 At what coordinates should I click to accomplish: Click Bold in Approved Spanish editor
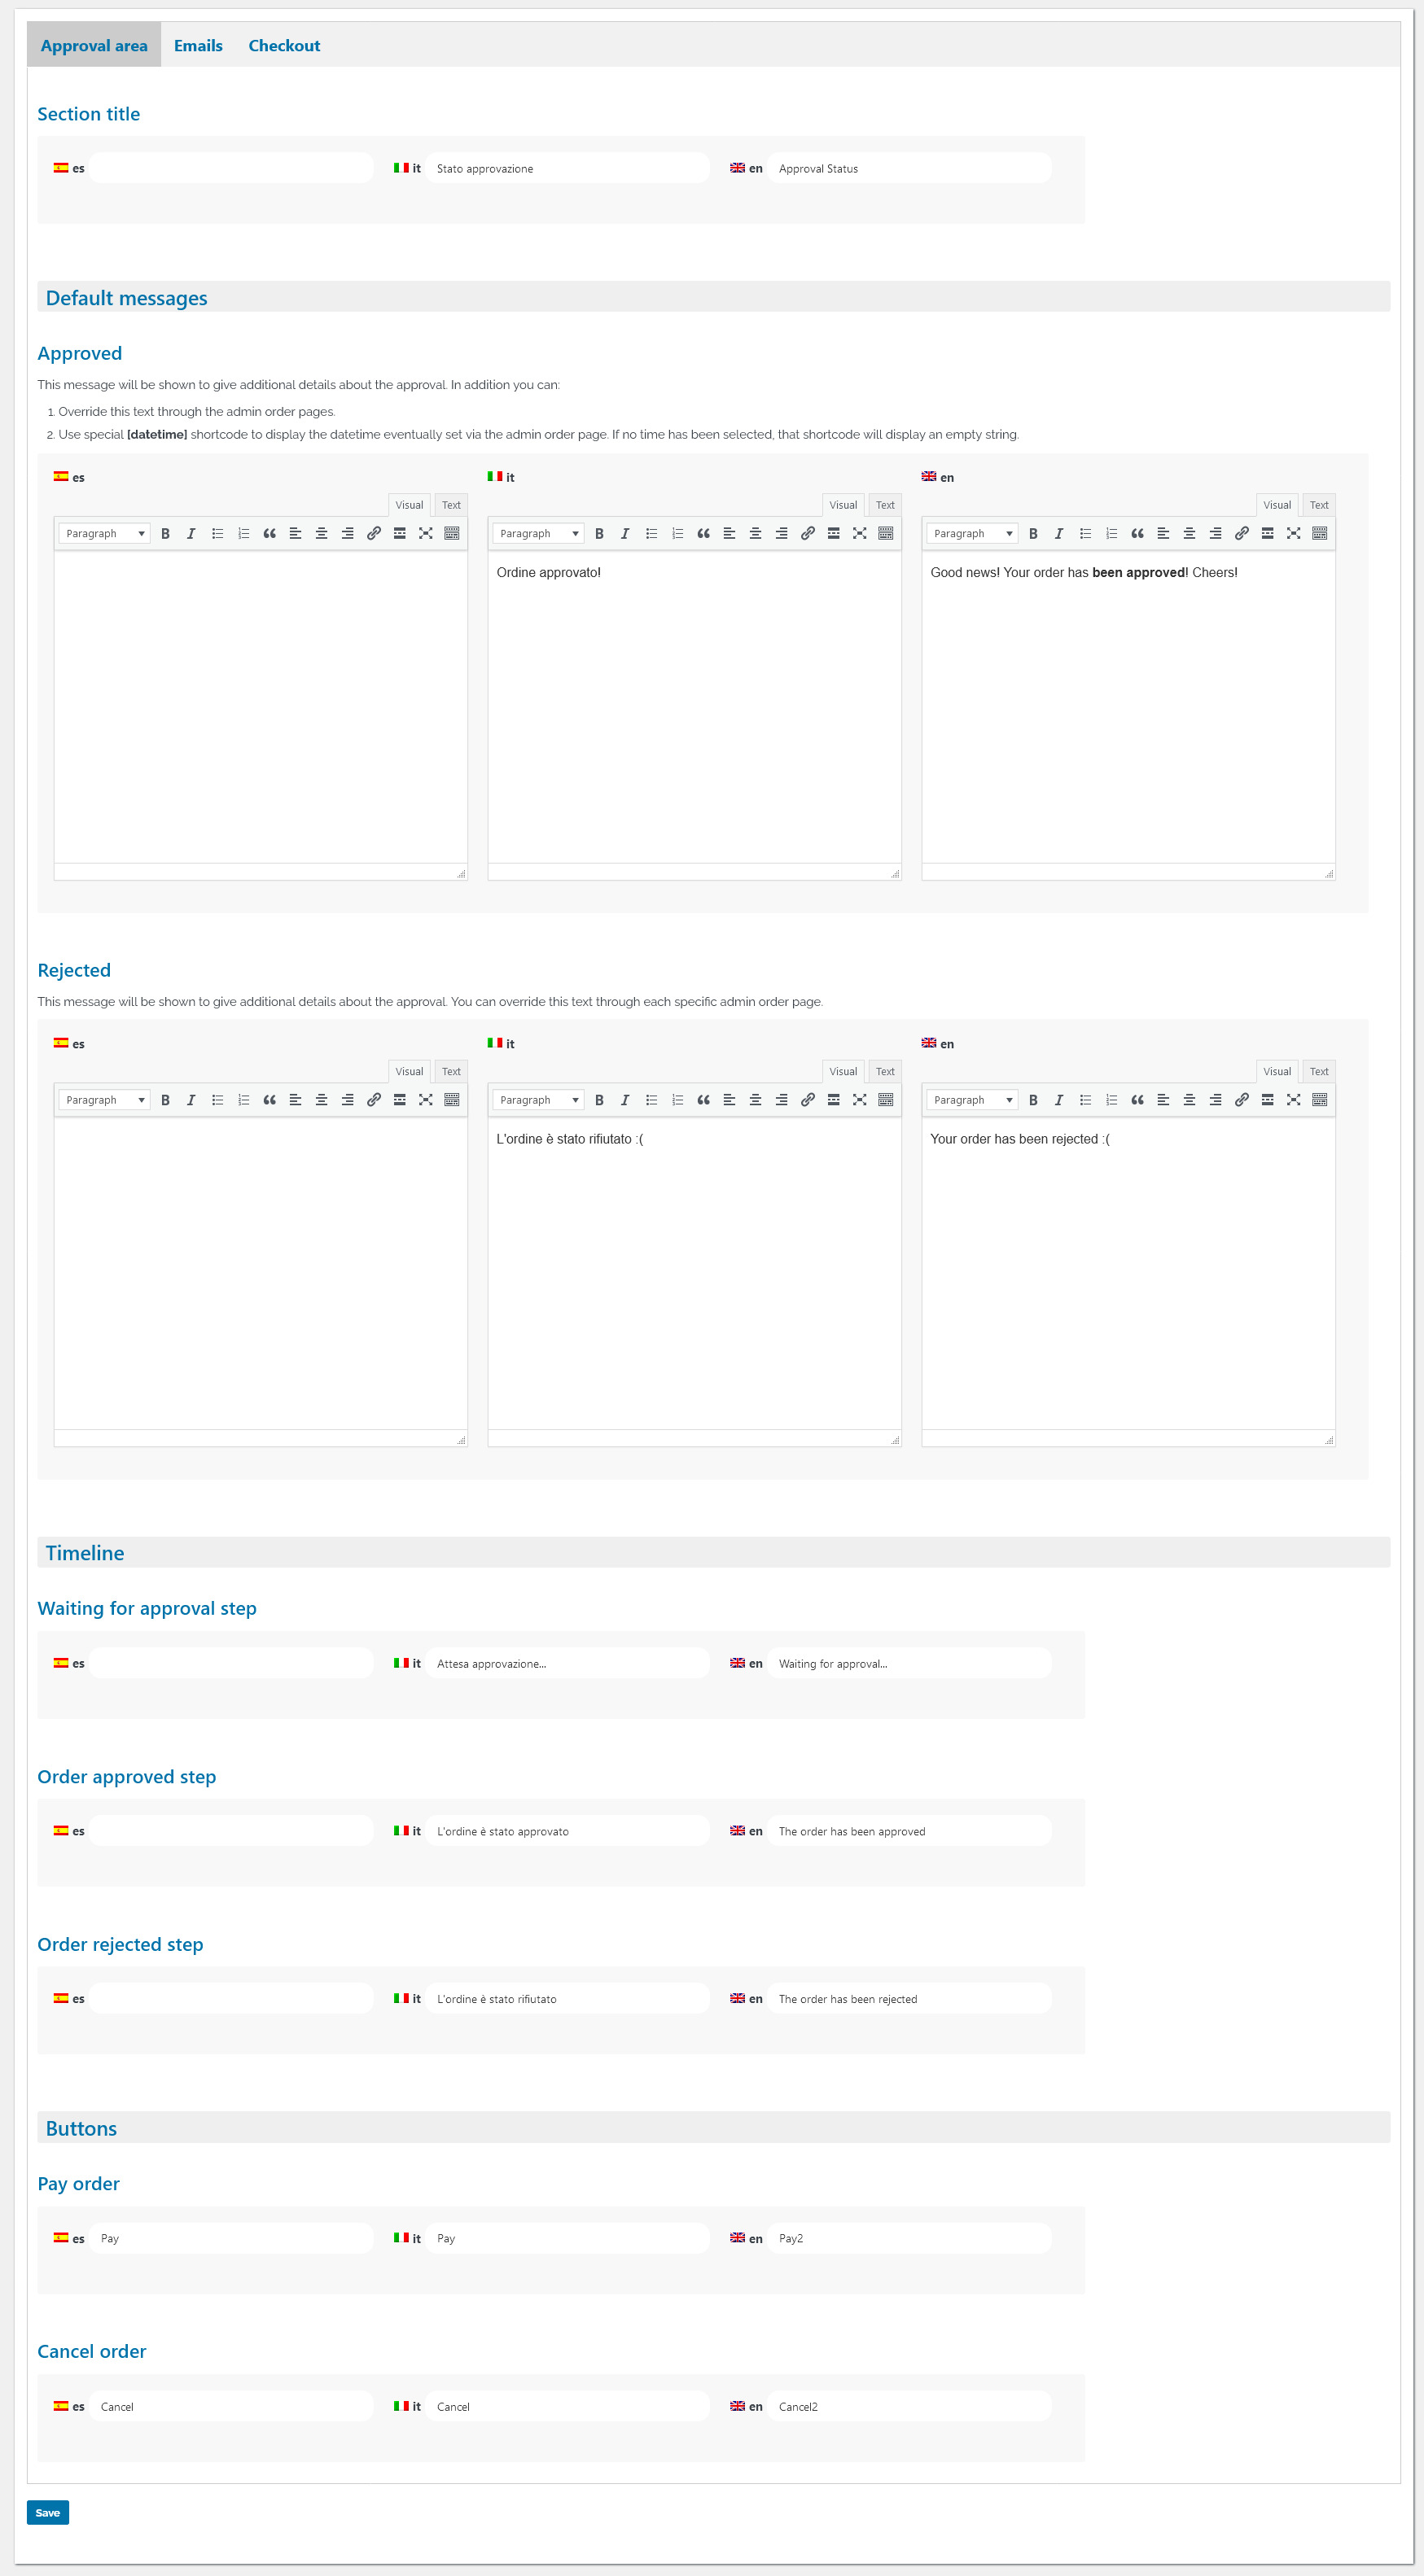(x=165, y=534)
